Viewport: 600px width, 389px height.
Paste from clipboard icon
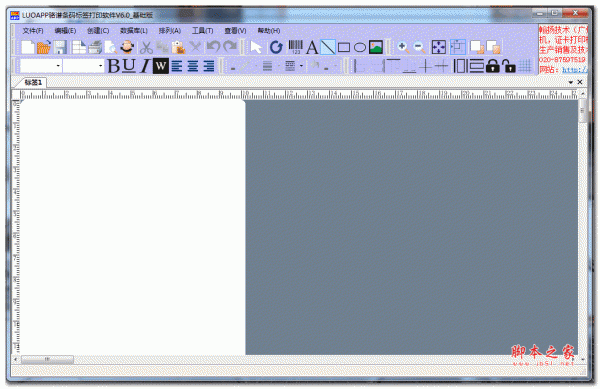click(x=178, y=47)
